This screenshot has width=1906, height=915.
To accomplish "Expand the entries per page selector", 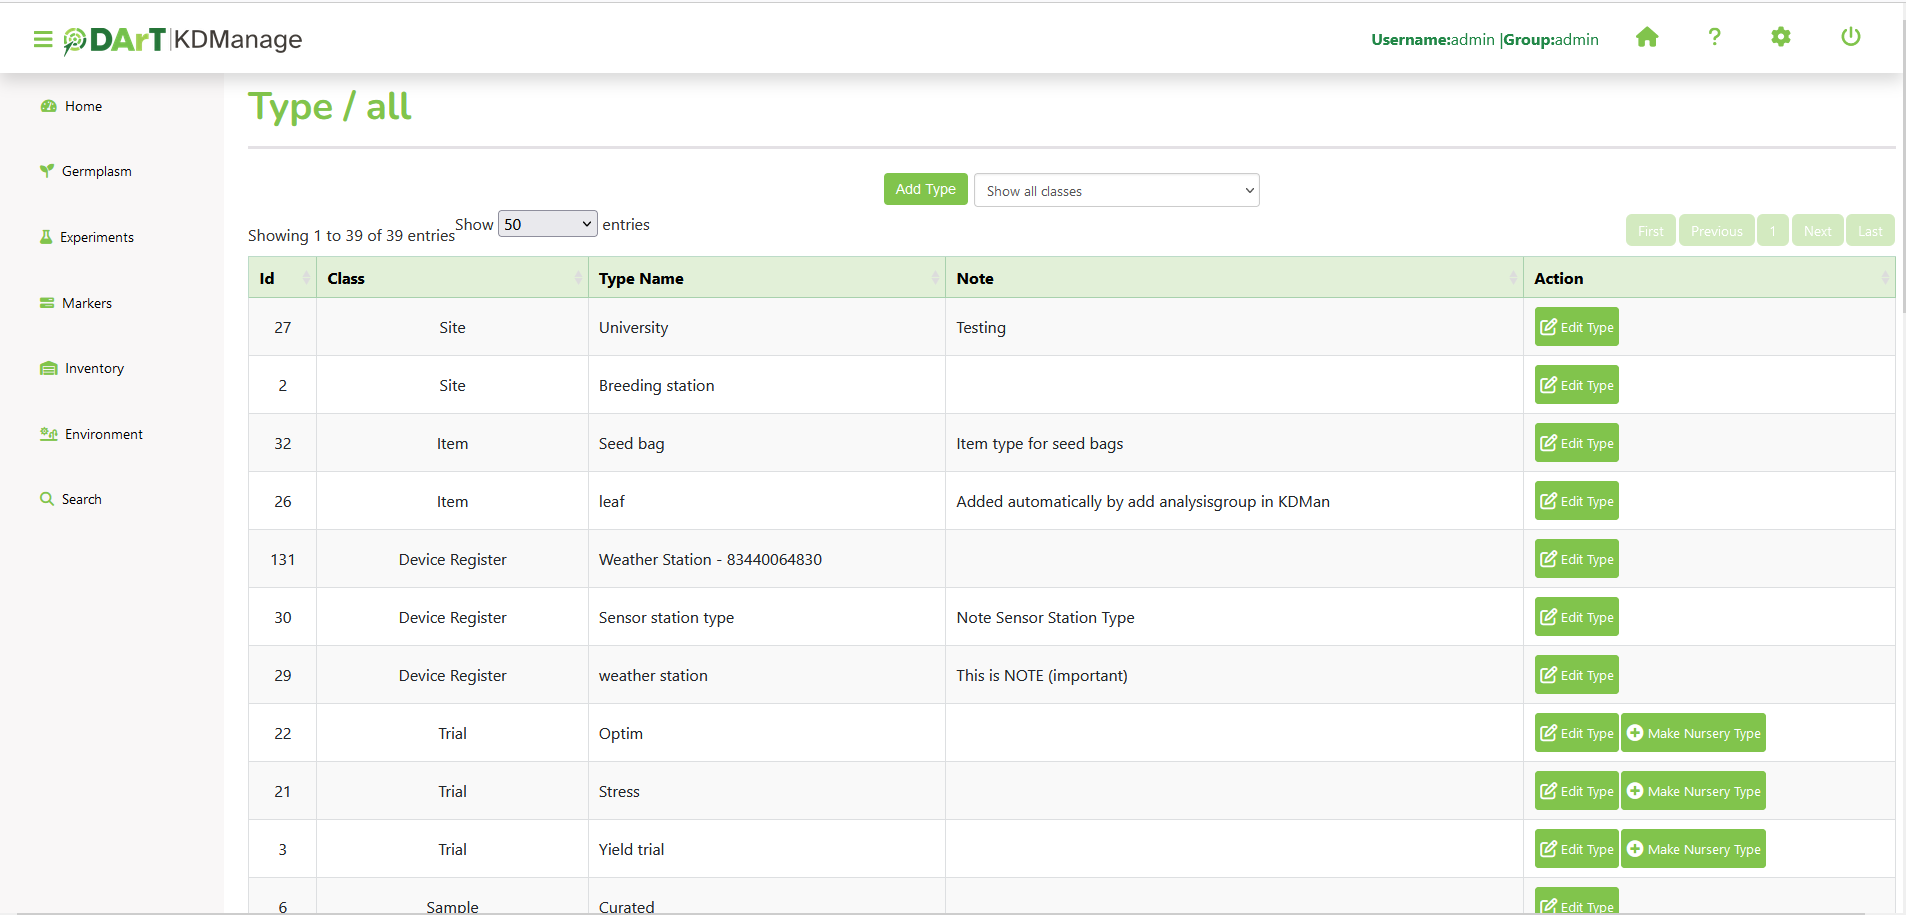I will click(x=547, y=224).
